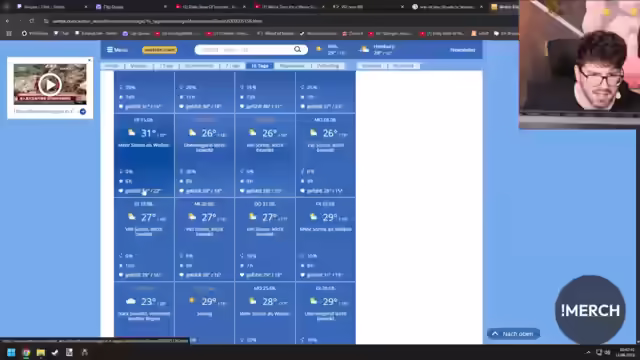This screenshot has width=640, height=360.
Task: Open the hamburger Menu icon
Action: [110, 50]
